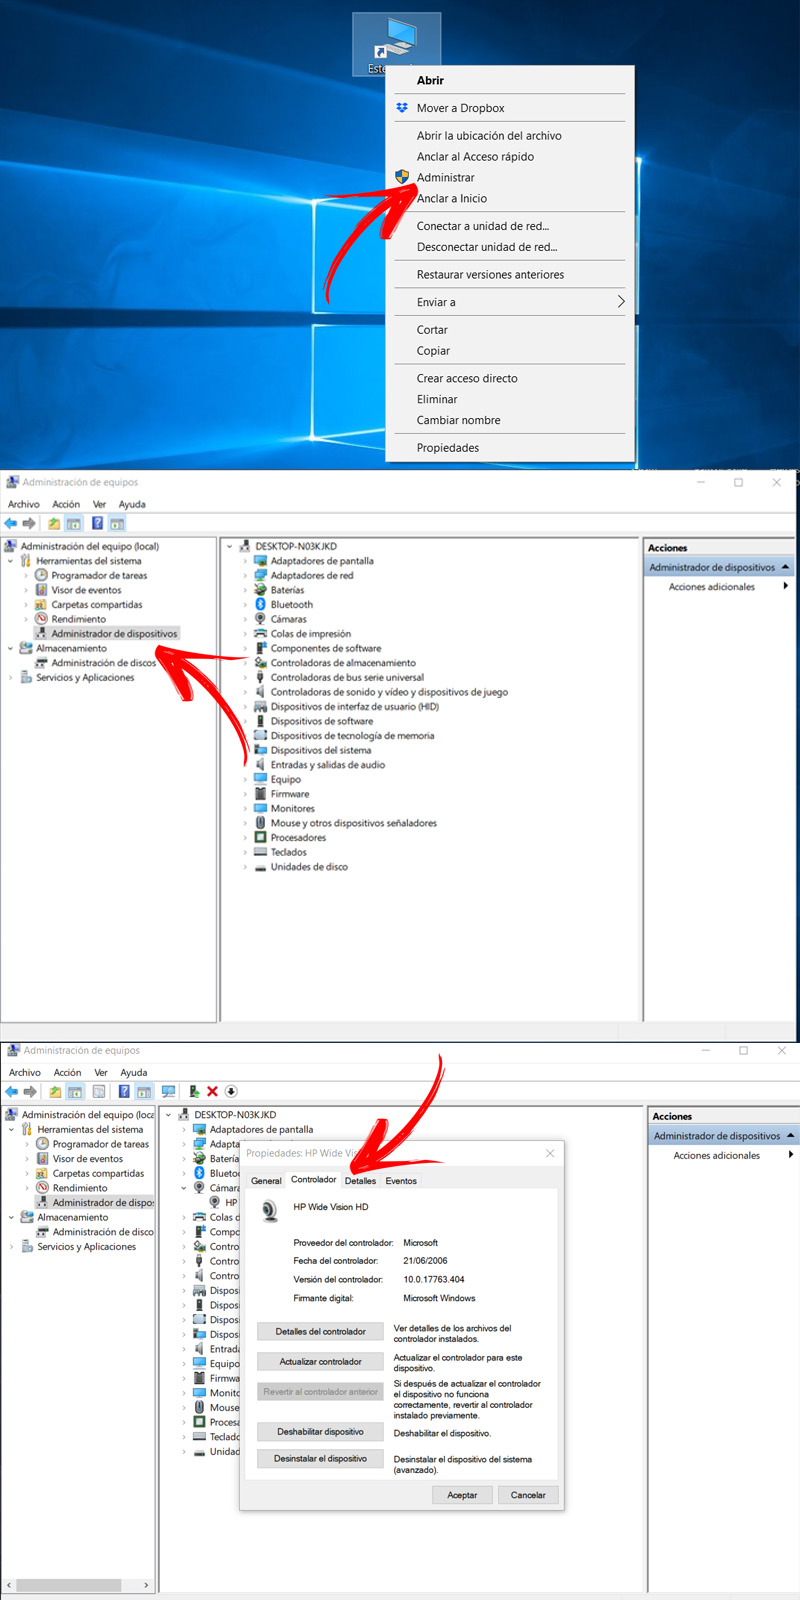Expand Controladoras de sonido y vídeo y dispositivos de juego
Image resolution: width=800 pixels, height=1600 pixels.
[x=244, y=692]
